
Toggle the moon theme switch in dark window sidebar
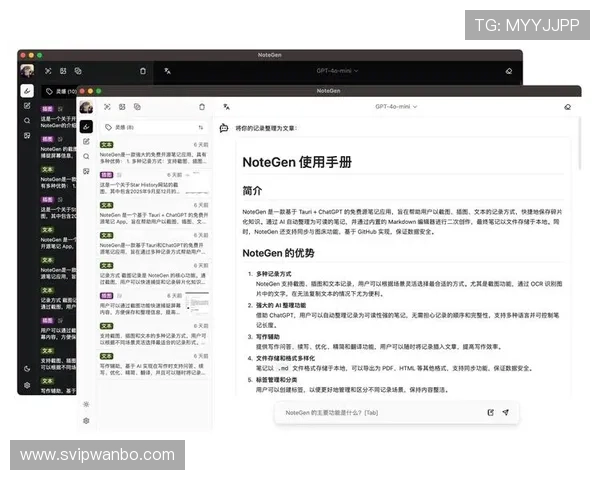27,369
